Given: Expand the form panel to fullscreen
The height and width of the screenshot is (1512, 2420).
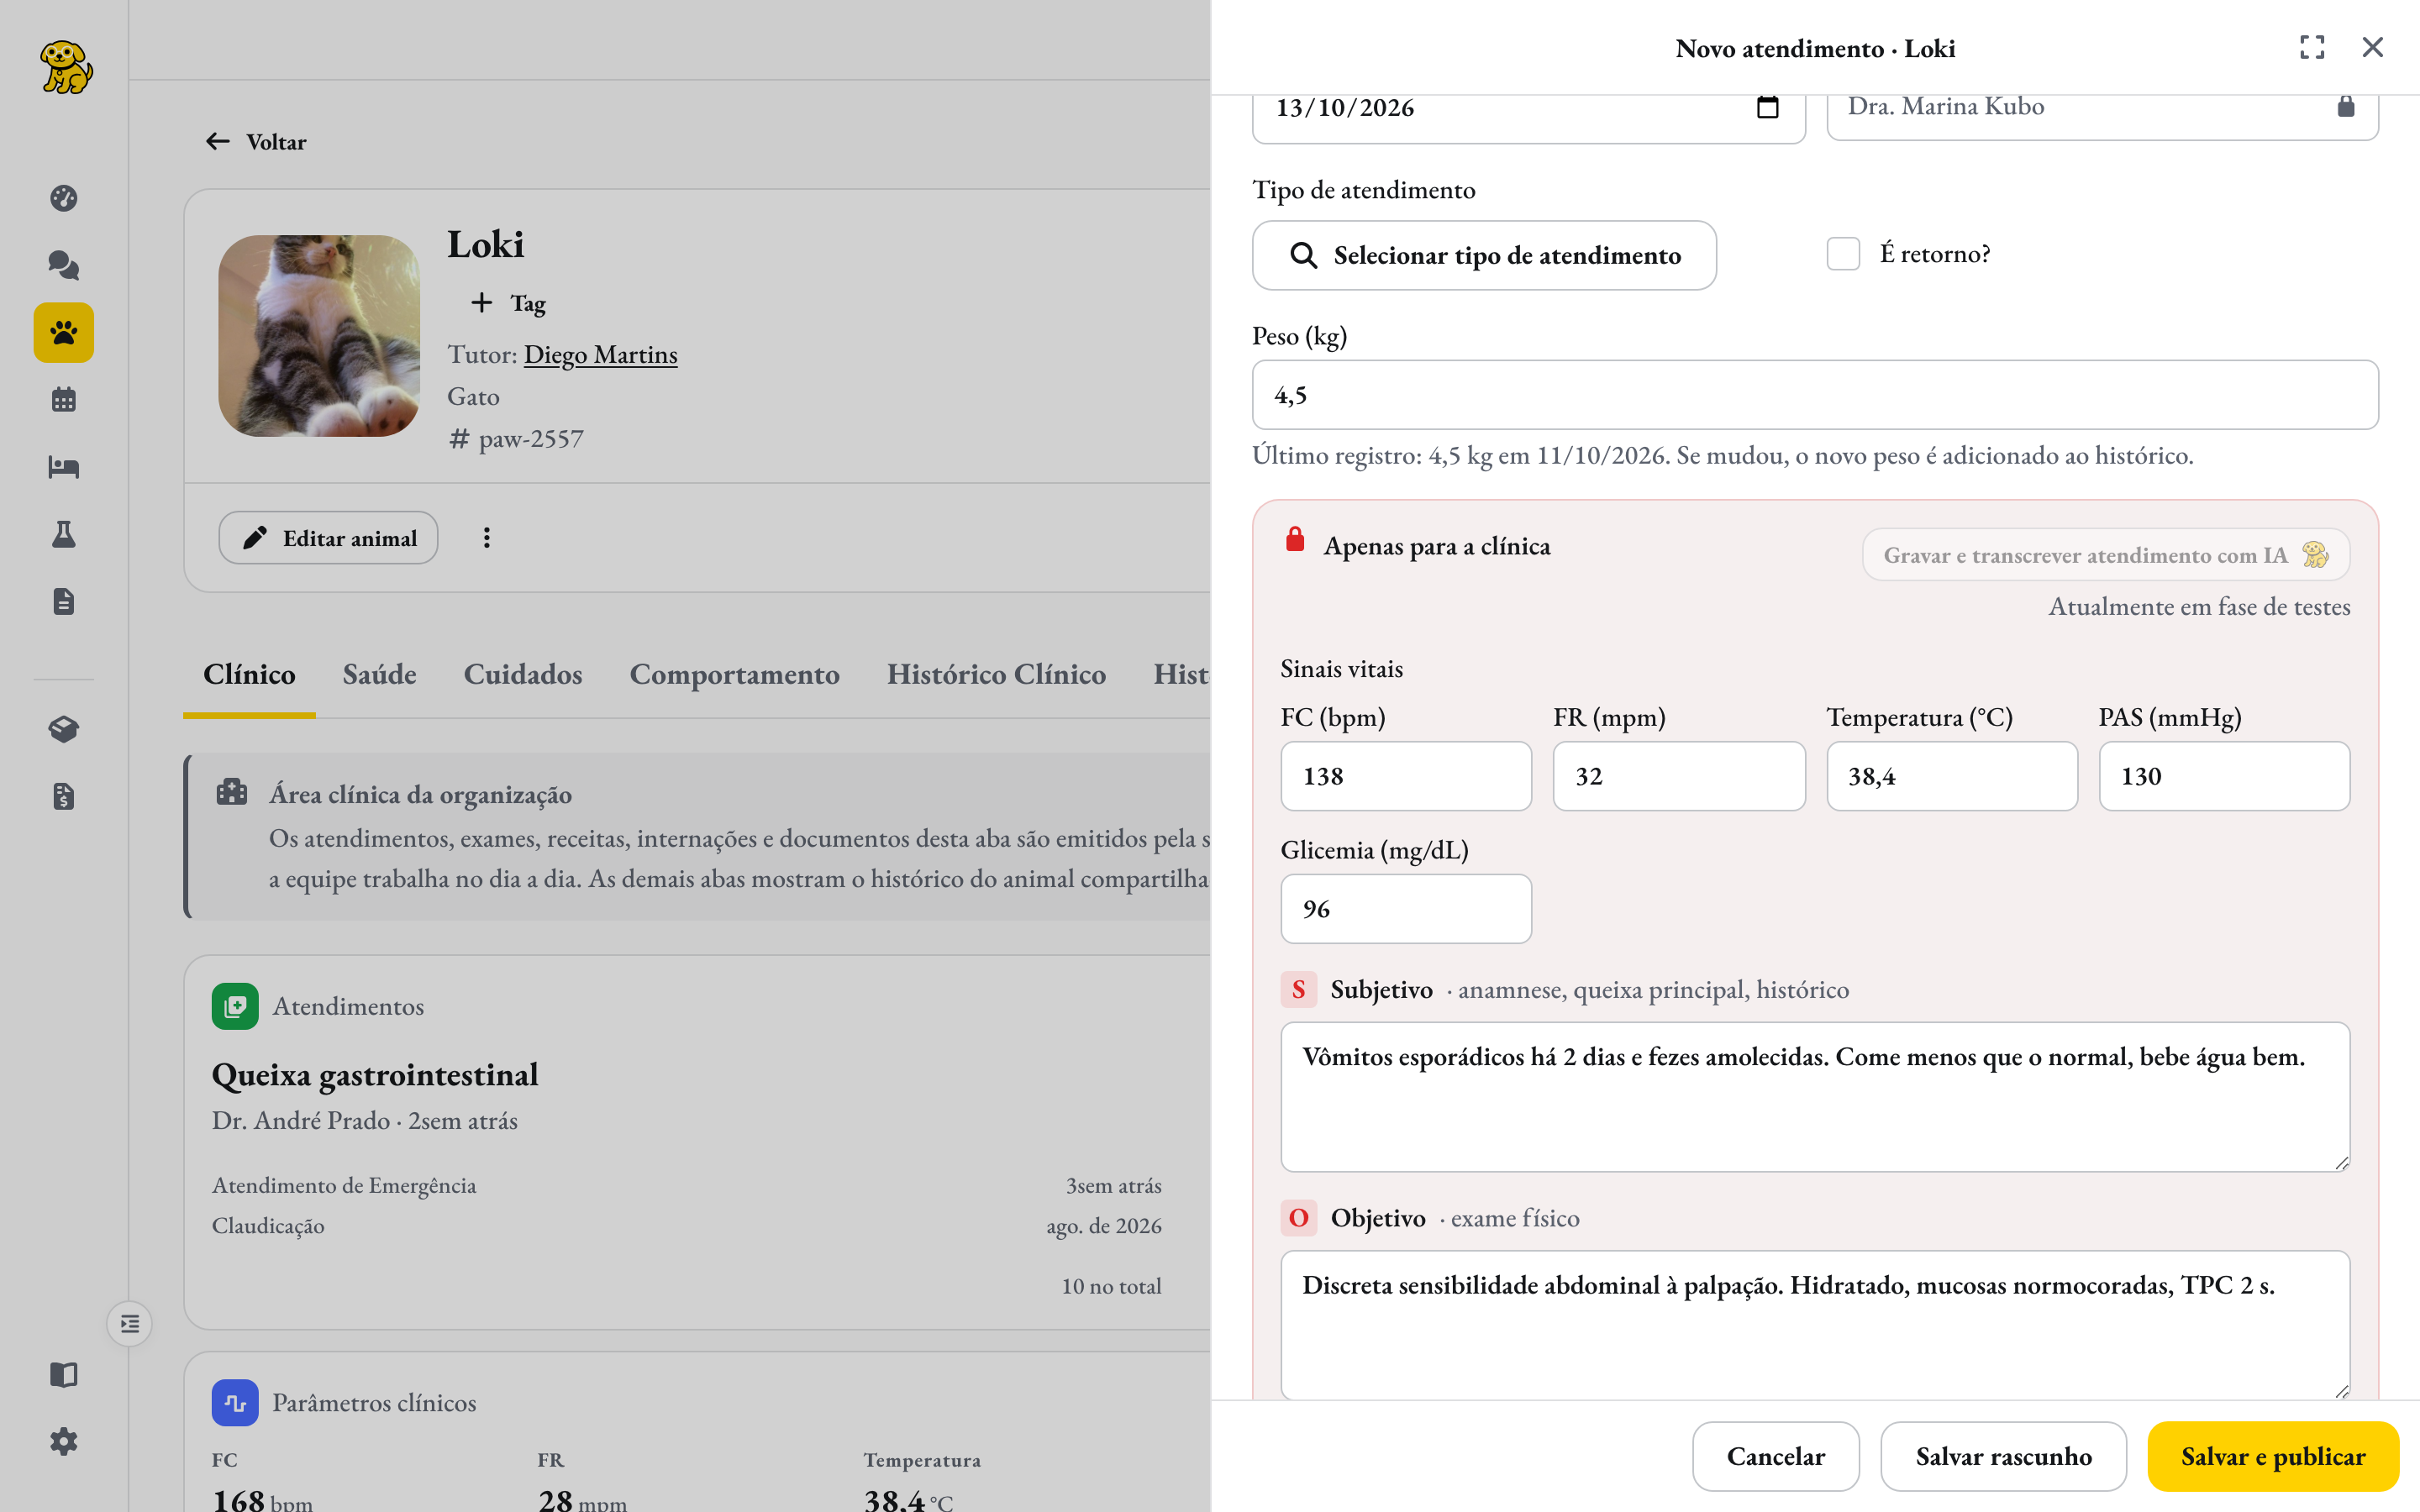Looking at the screenshot, I should coord(2312,47).
